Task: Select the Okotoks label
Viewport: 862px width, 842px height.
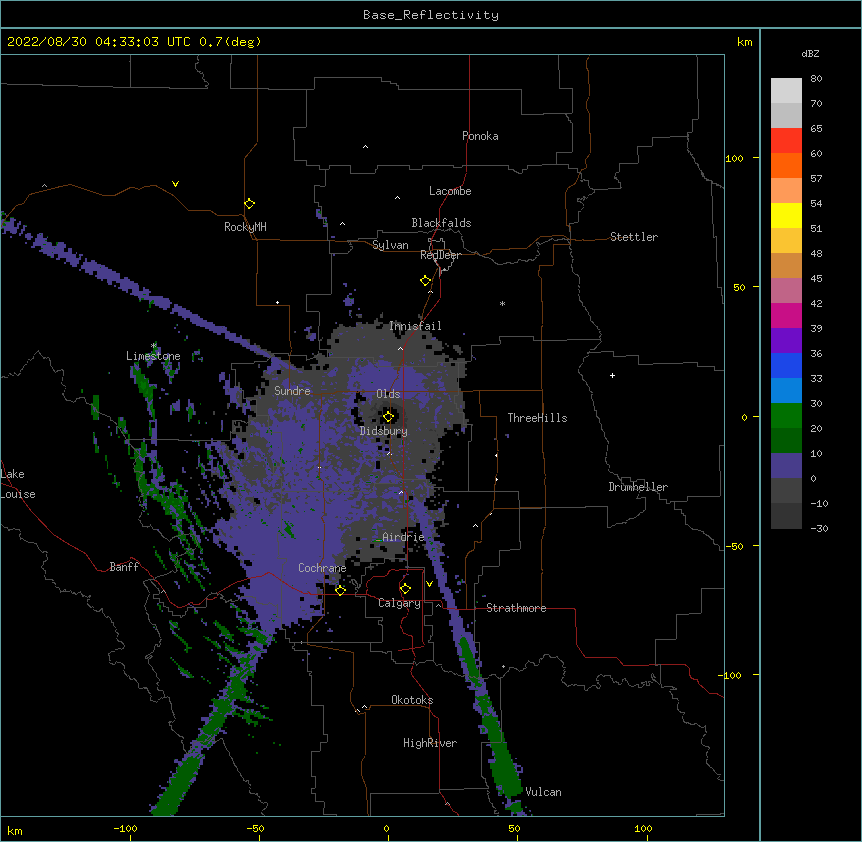Action: click(x=412, y=700)
